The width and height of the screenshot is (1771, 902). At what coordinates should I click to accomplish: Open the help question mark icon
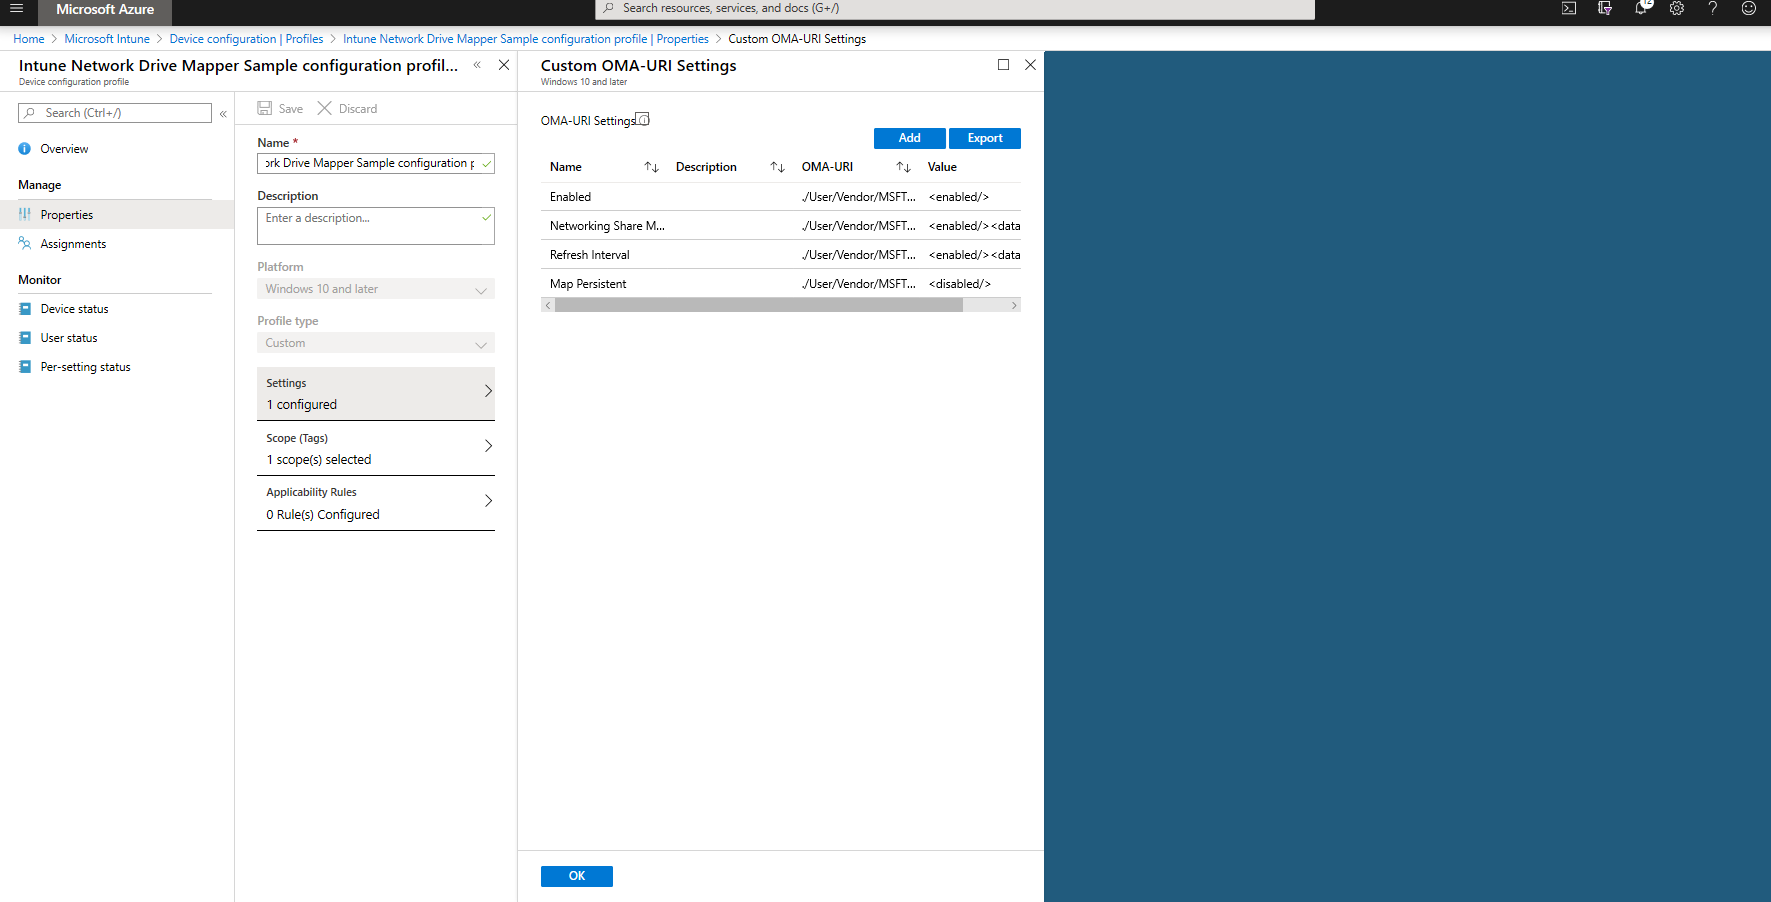(1713, 9)
